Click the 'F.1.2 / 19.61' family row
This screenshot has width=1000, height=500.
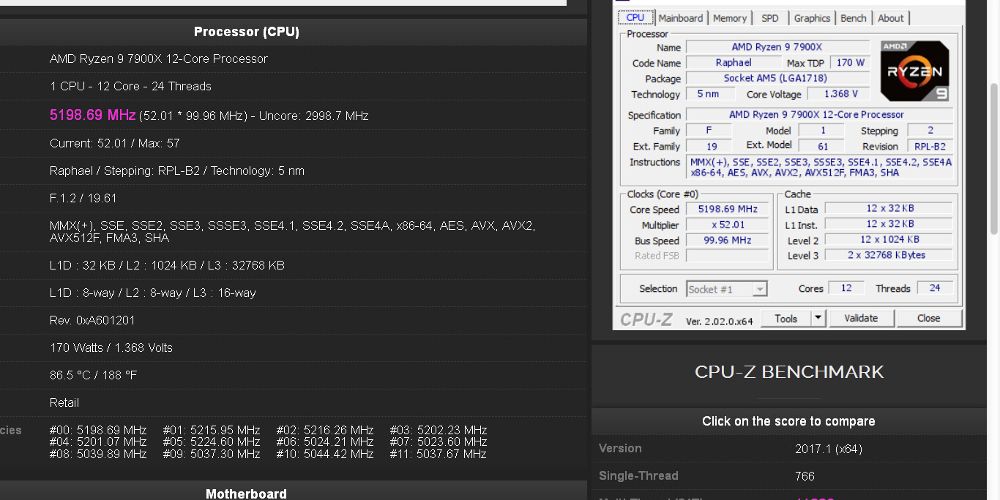tap(83, 198)
